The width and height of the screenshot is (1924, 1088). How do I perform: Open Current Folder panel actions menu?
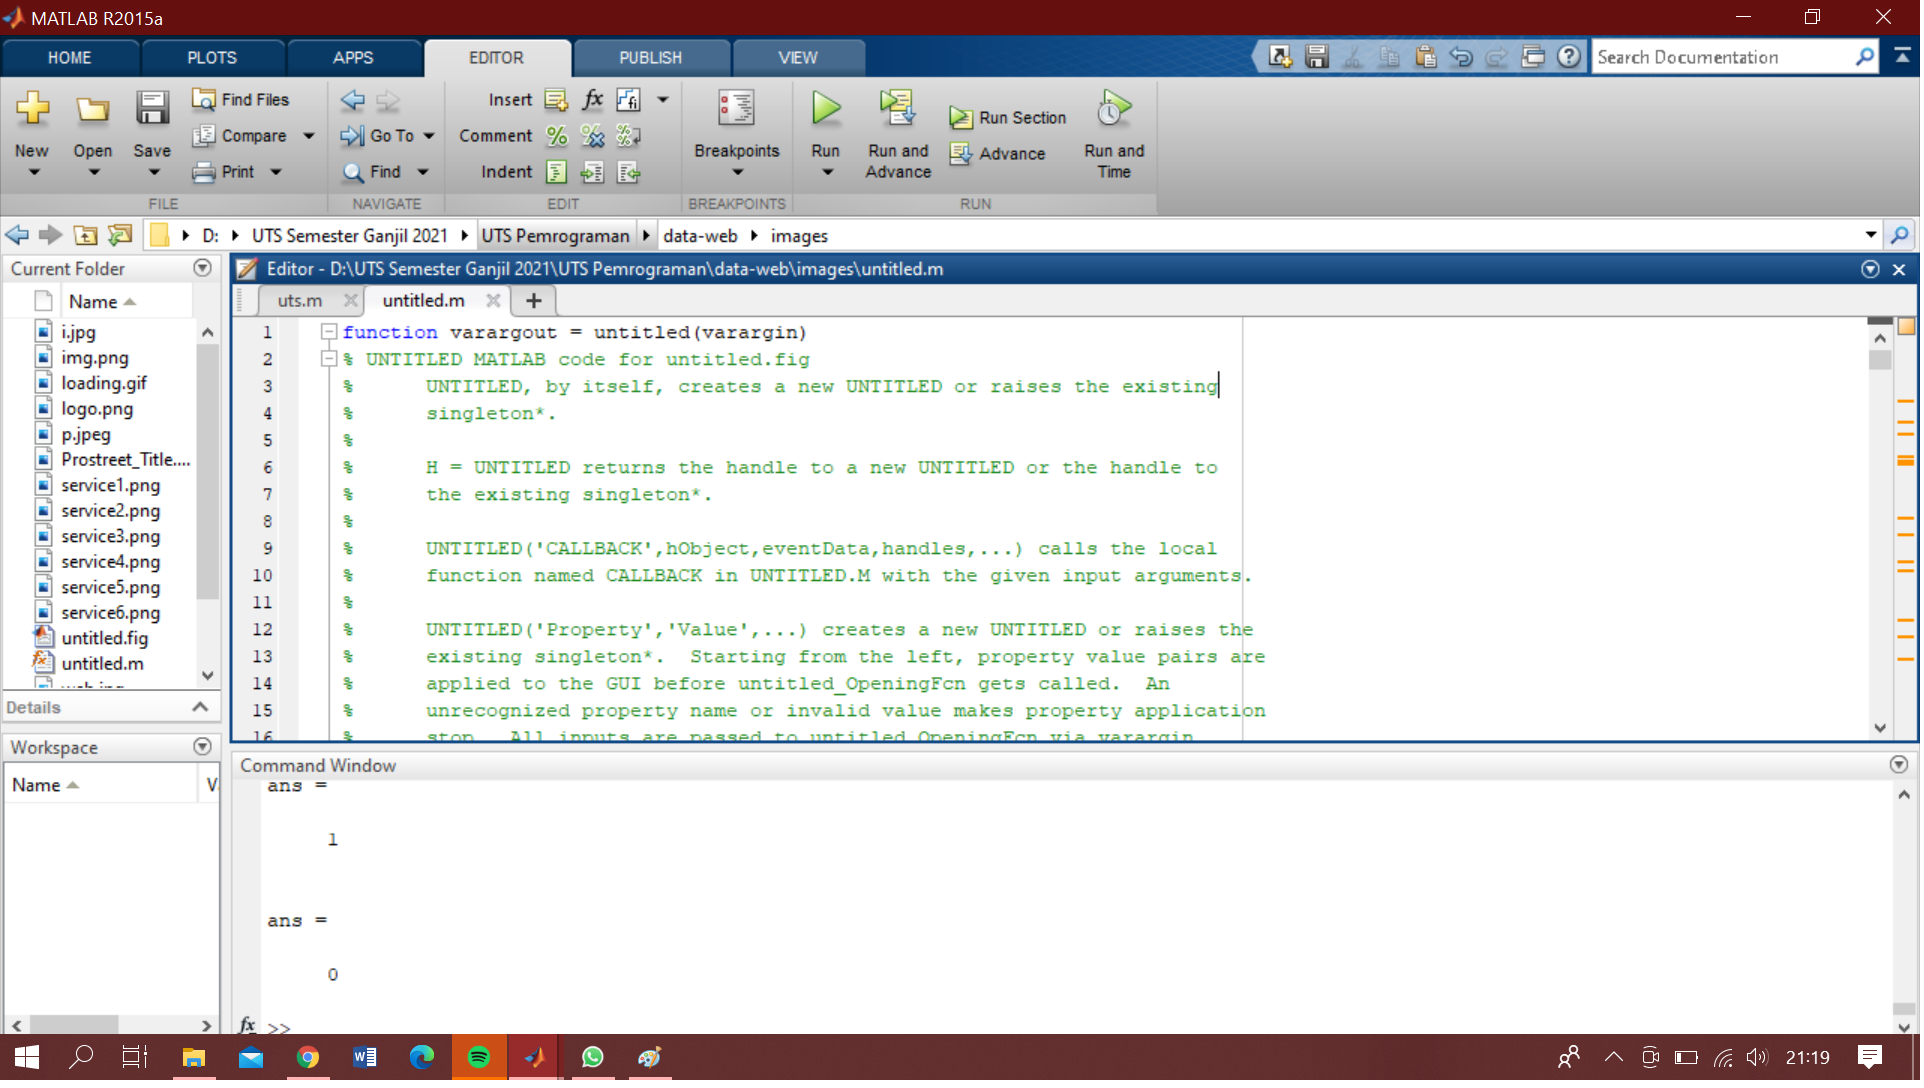coord(203,269)
